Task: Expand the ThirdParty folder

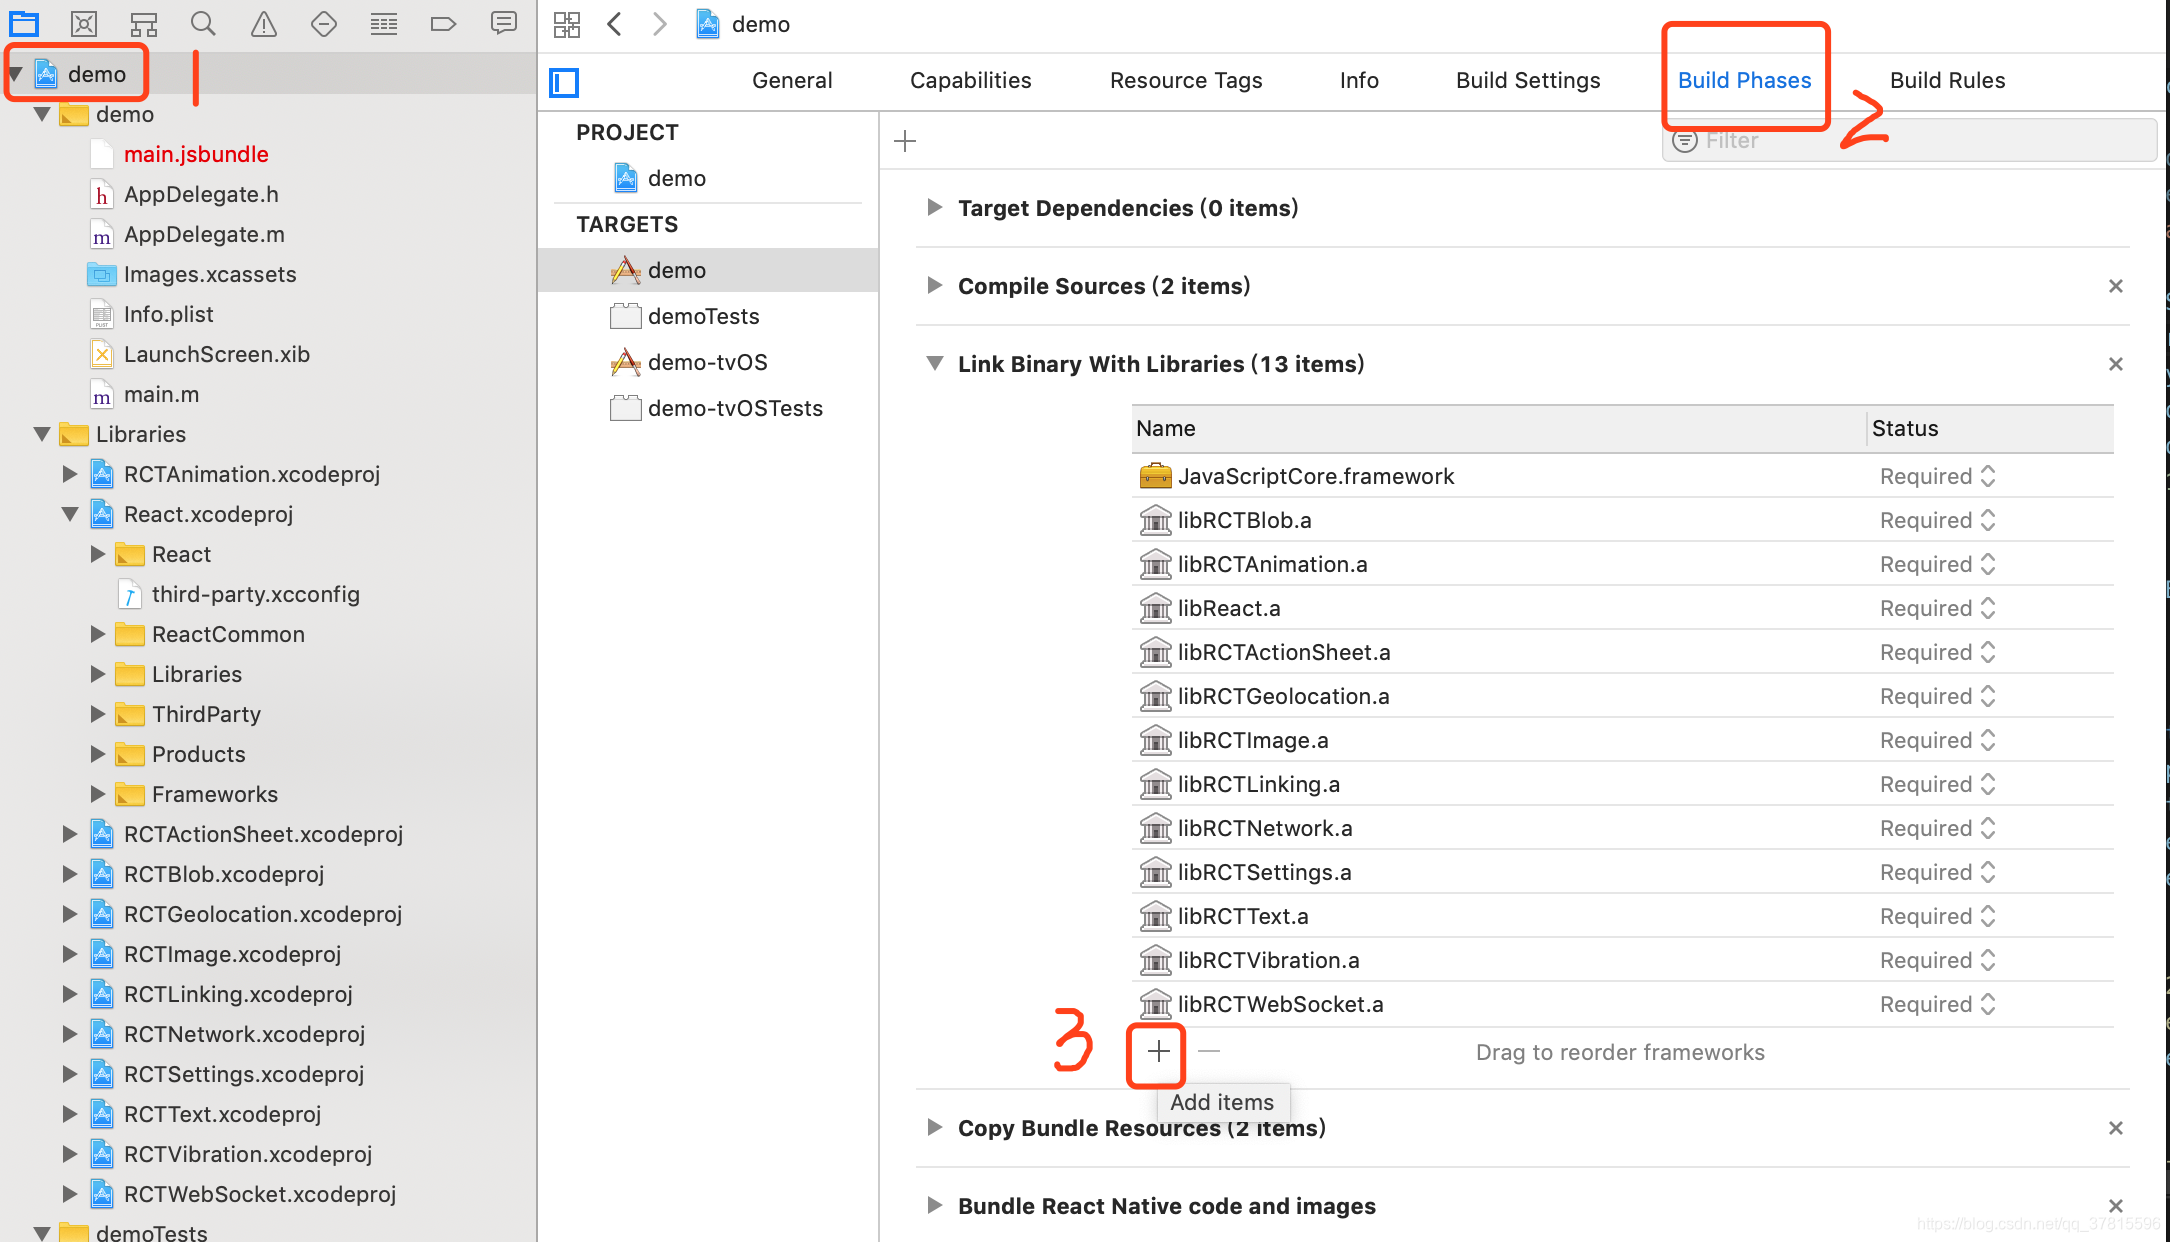Action: pyautogui.click(x=98, y=714)
